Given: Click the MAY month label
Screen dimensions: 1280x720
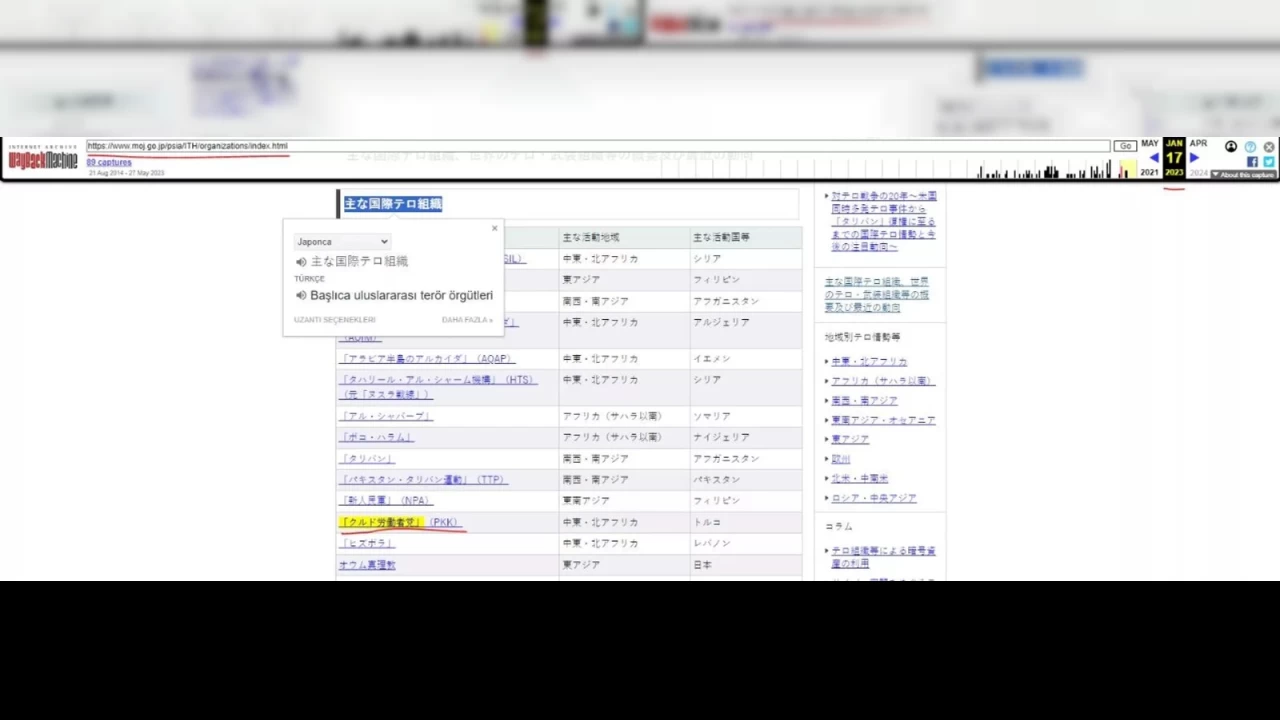Looking at the screenshot, I should (1150, 144).
